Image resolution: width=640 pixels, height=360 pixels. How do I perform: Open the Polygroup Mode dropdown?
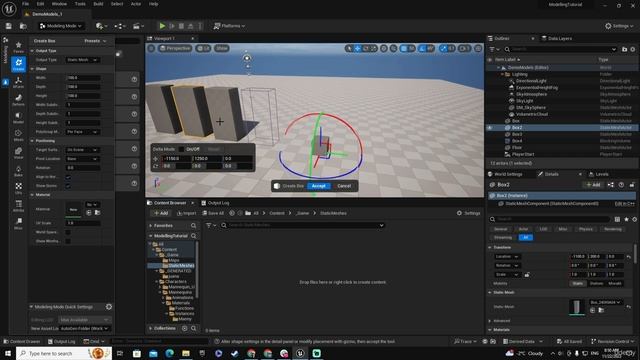coord(82,132)
